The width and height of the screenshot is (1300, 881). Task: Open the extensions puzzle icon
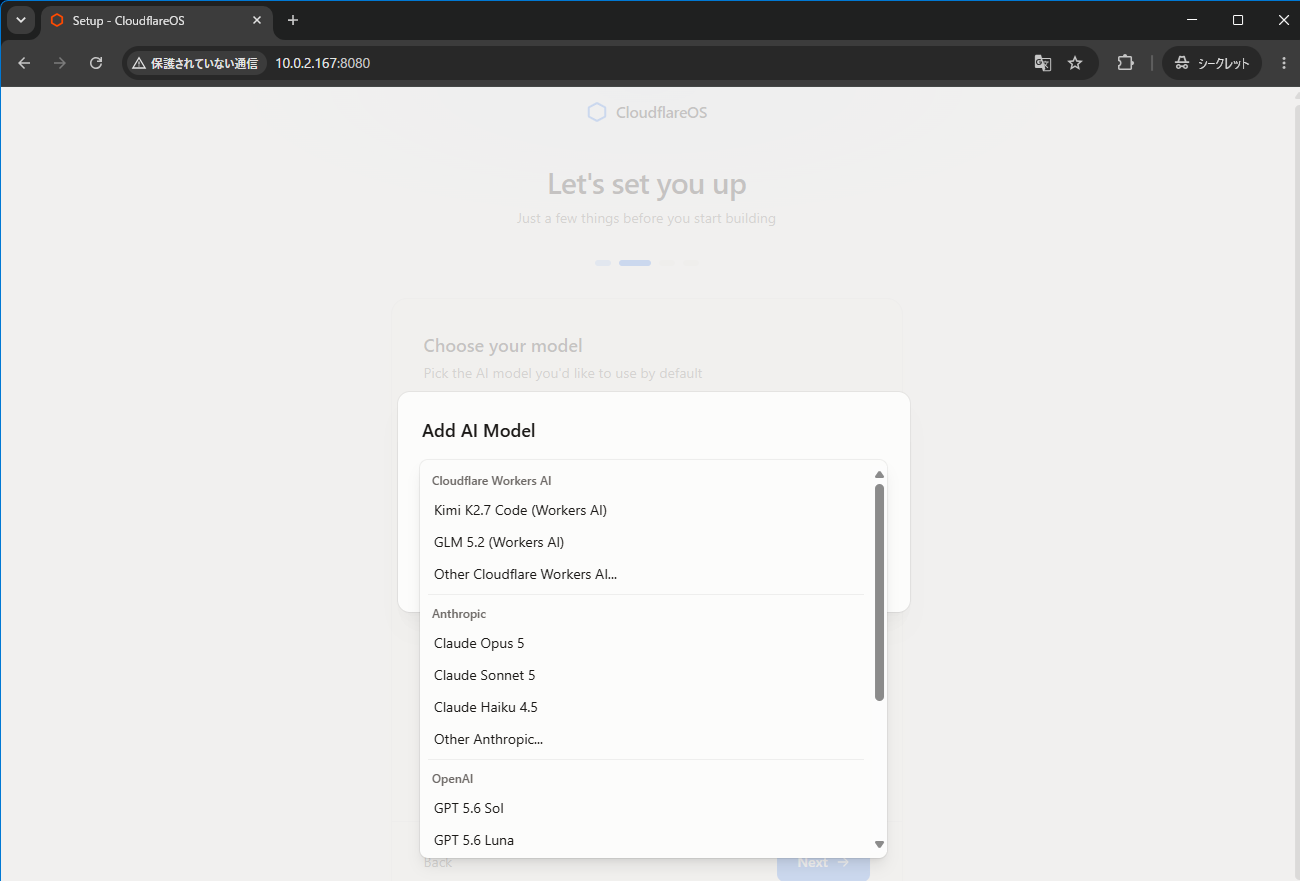coord(1125,63)
